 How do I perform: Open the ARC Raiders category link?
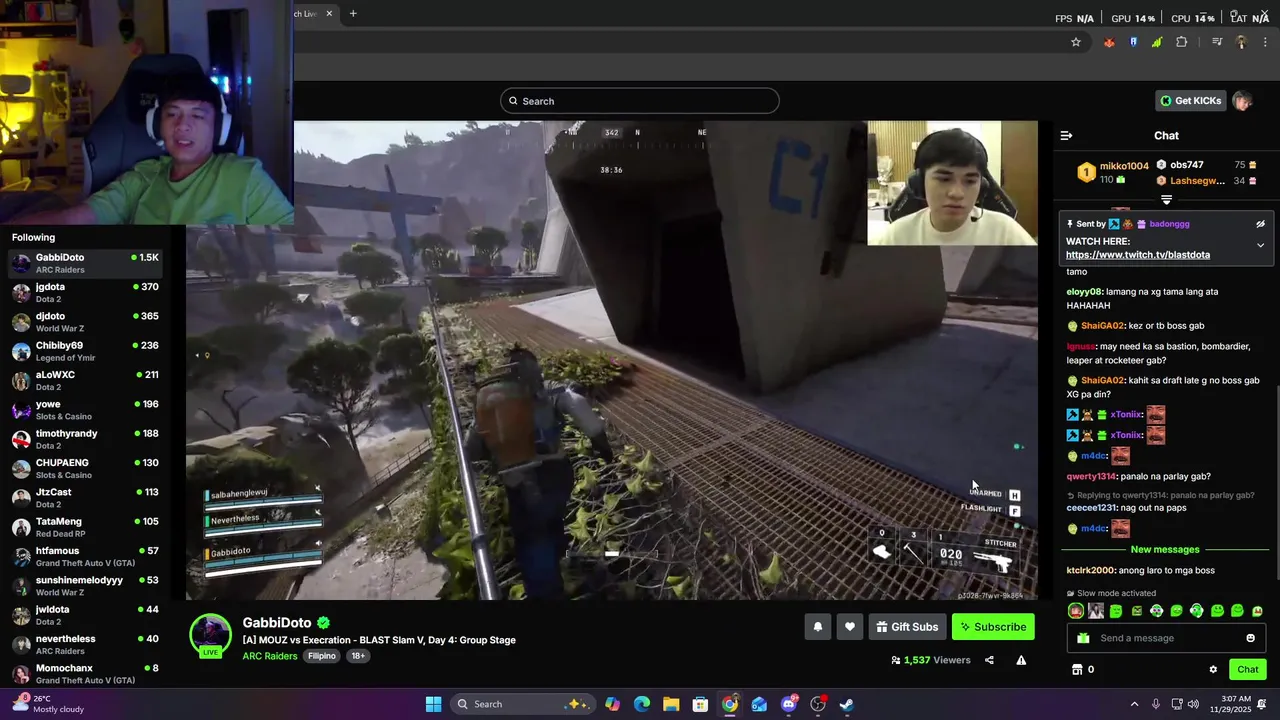270,656
